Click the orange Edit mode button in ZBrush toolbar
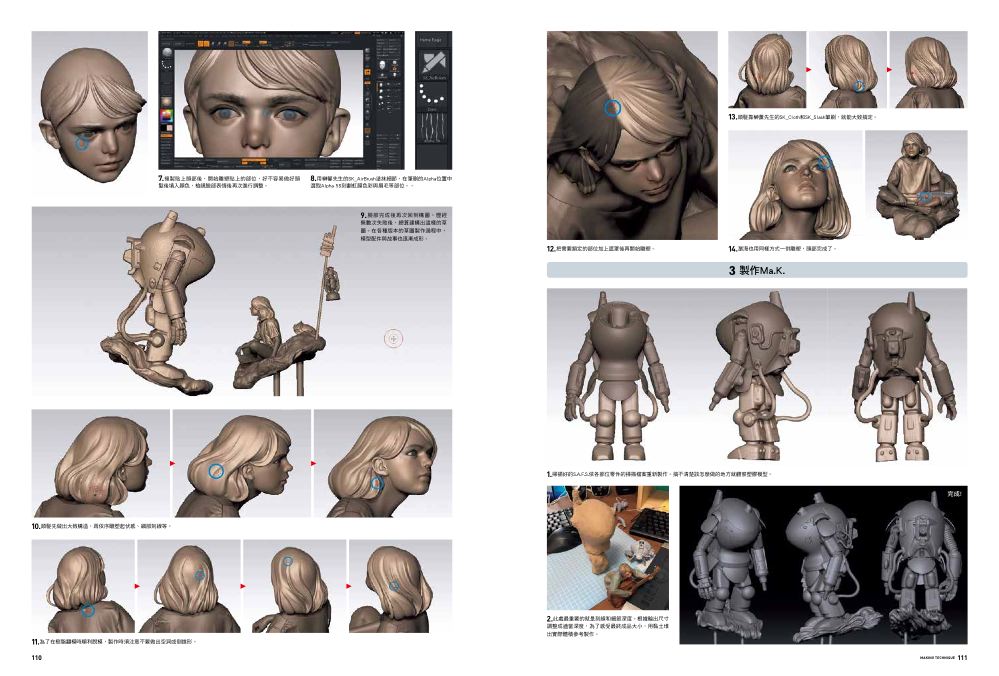The image size is (999, 676). 201,44
